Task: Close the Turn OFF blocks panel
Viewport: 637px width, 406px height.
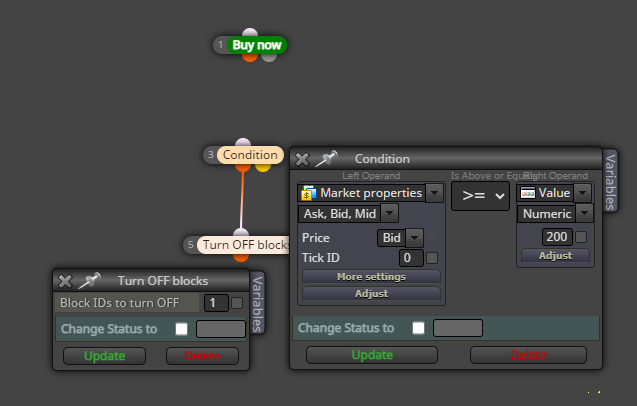Action: point(65,281)
